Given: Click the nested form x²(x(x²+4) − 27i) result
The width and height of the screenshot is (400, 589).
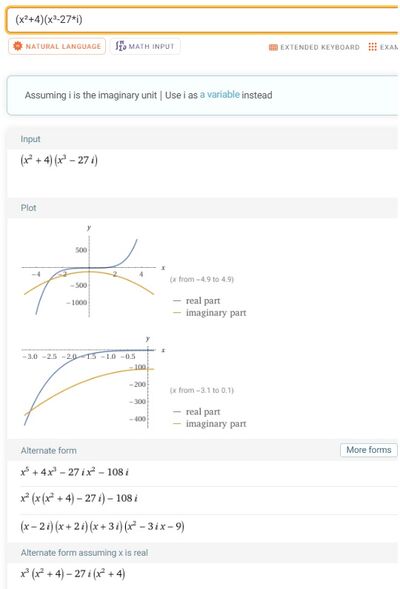Looking at the screenshot, I should pyautogui.click(x=79, y=498).
